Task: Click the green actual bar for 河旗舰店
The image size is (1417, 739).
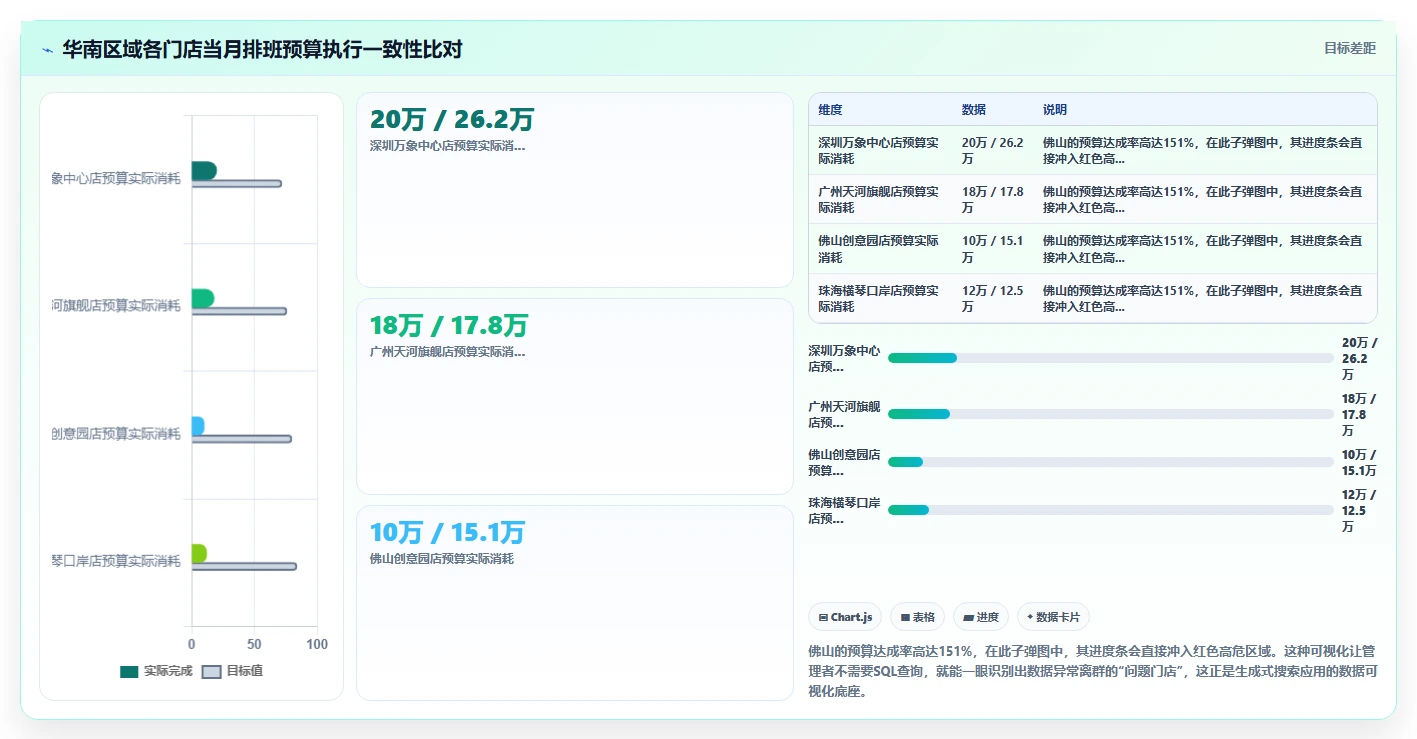Action: point(203,298)
